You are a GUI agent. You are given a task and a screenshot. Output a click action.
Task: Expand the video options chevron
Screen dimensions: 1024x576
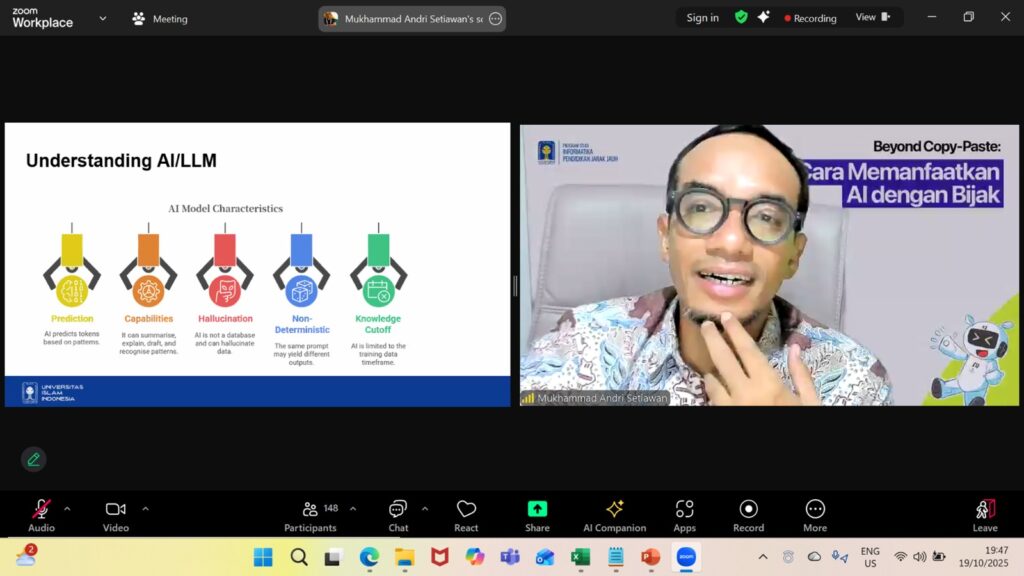tap(145, 509)
